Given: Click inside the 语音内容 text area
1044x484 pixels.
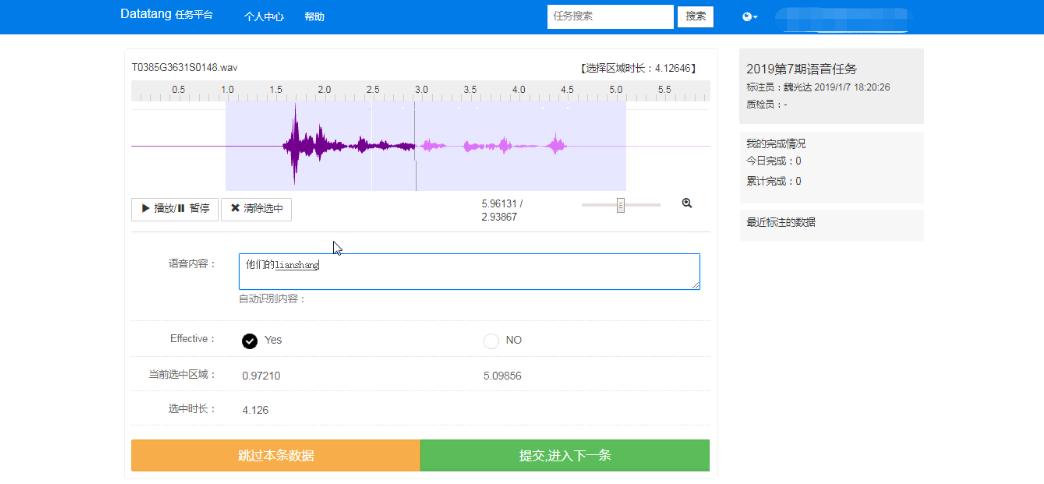Looking at the screenshot, I should [469, 271].
